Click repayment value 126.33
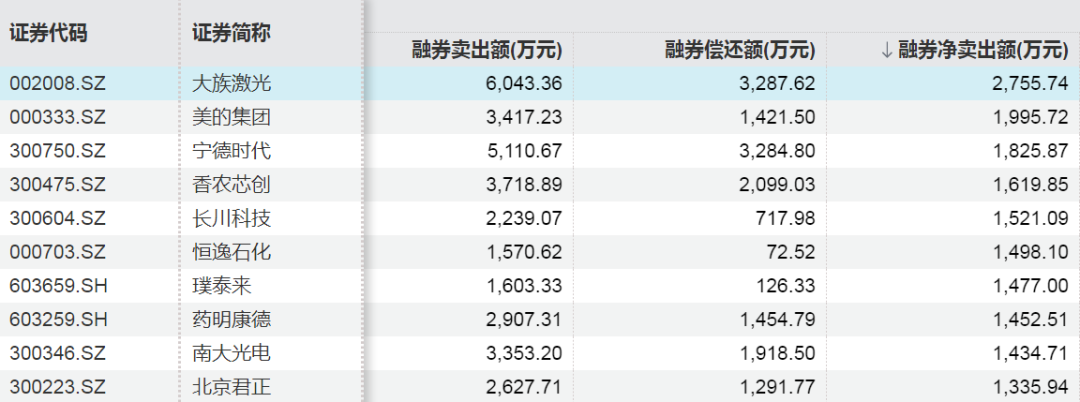 (x=786, y=286)
